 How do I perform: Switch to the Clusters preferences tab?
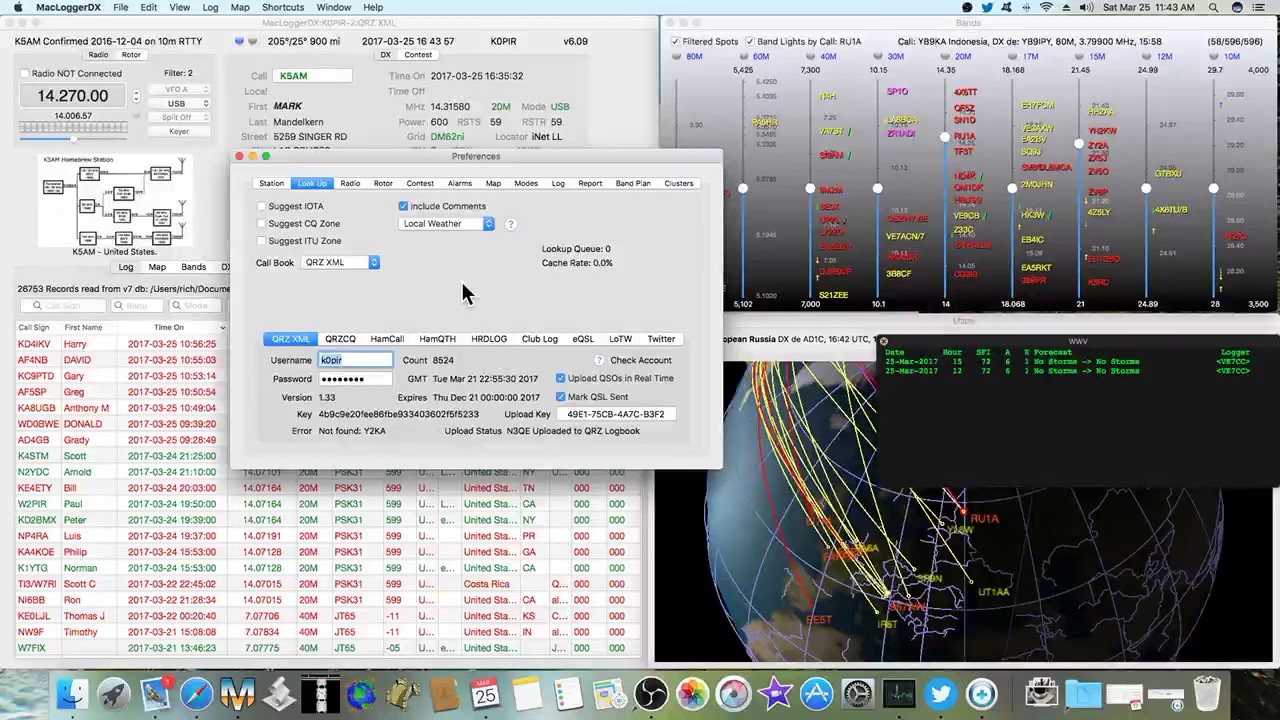tap(679, 184)
